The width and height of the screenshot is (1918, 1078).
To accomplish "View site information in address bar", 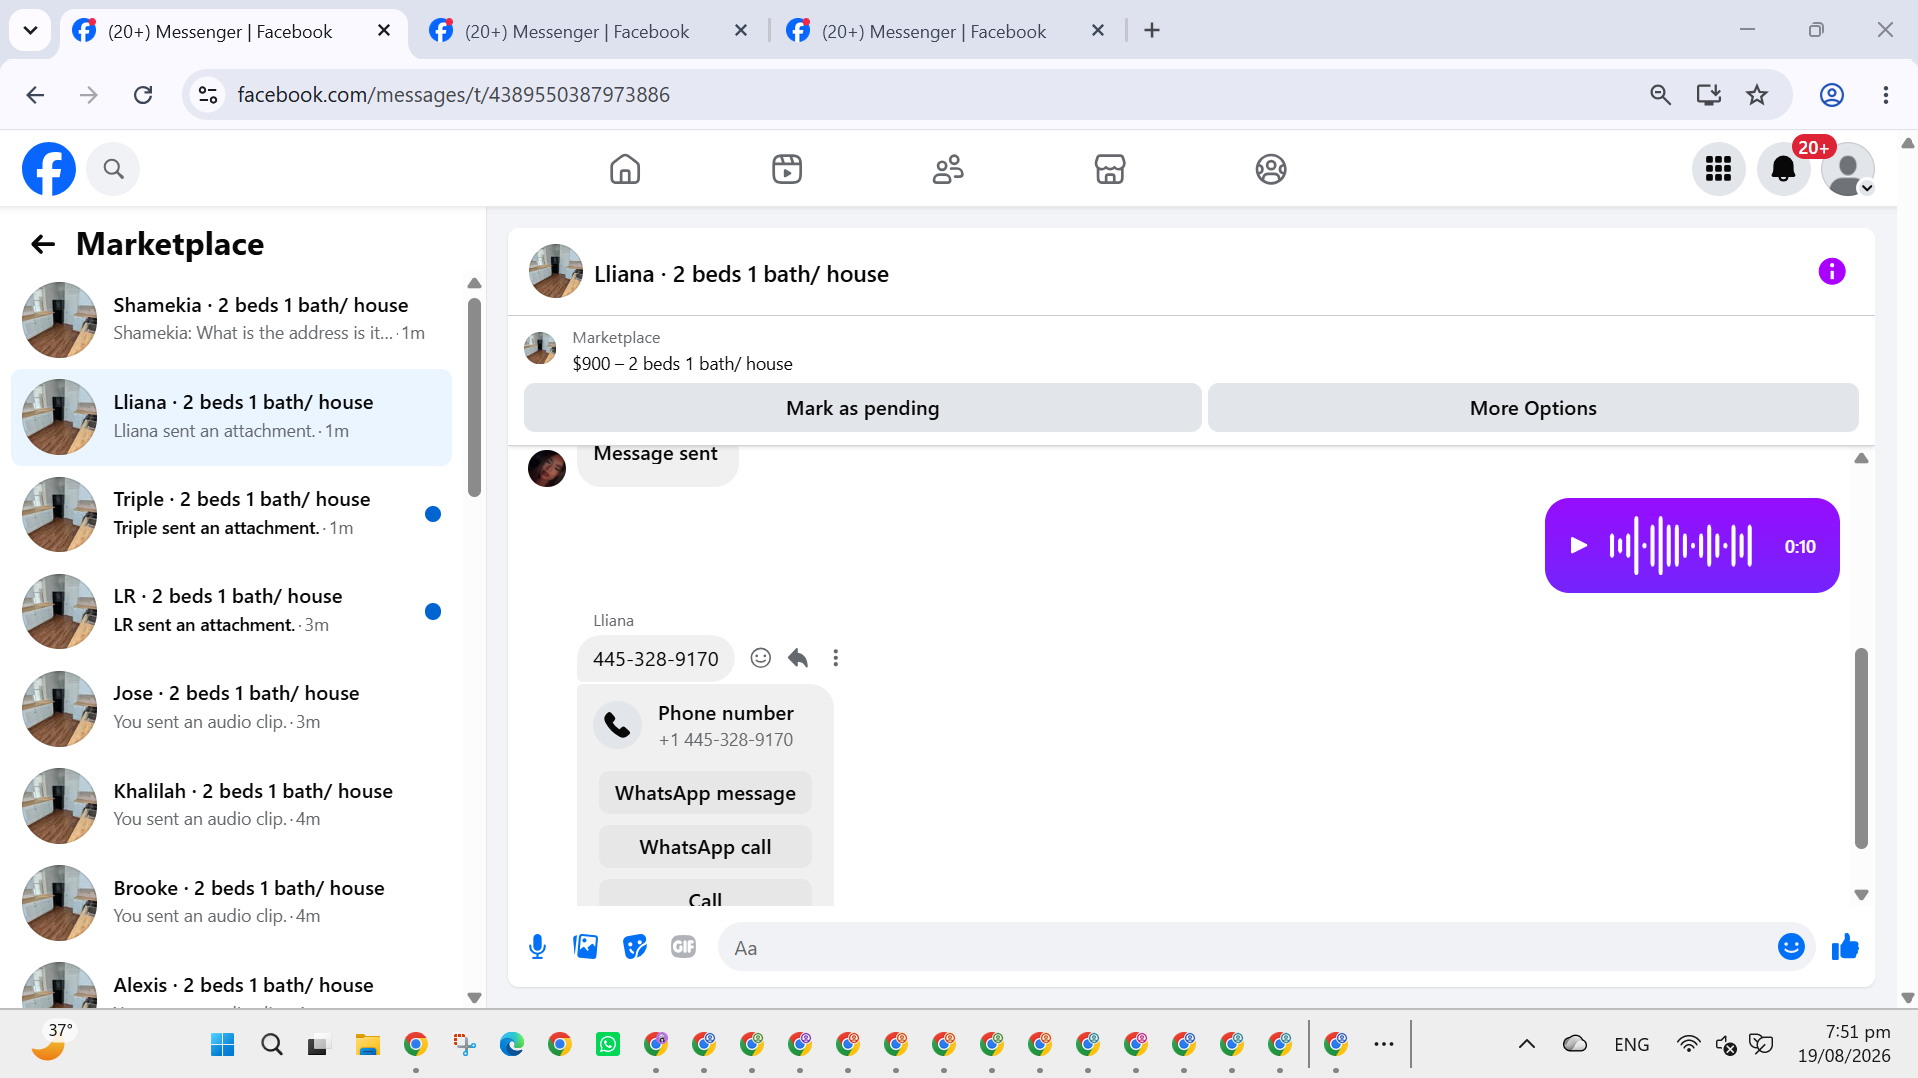I will pos(208,95).
